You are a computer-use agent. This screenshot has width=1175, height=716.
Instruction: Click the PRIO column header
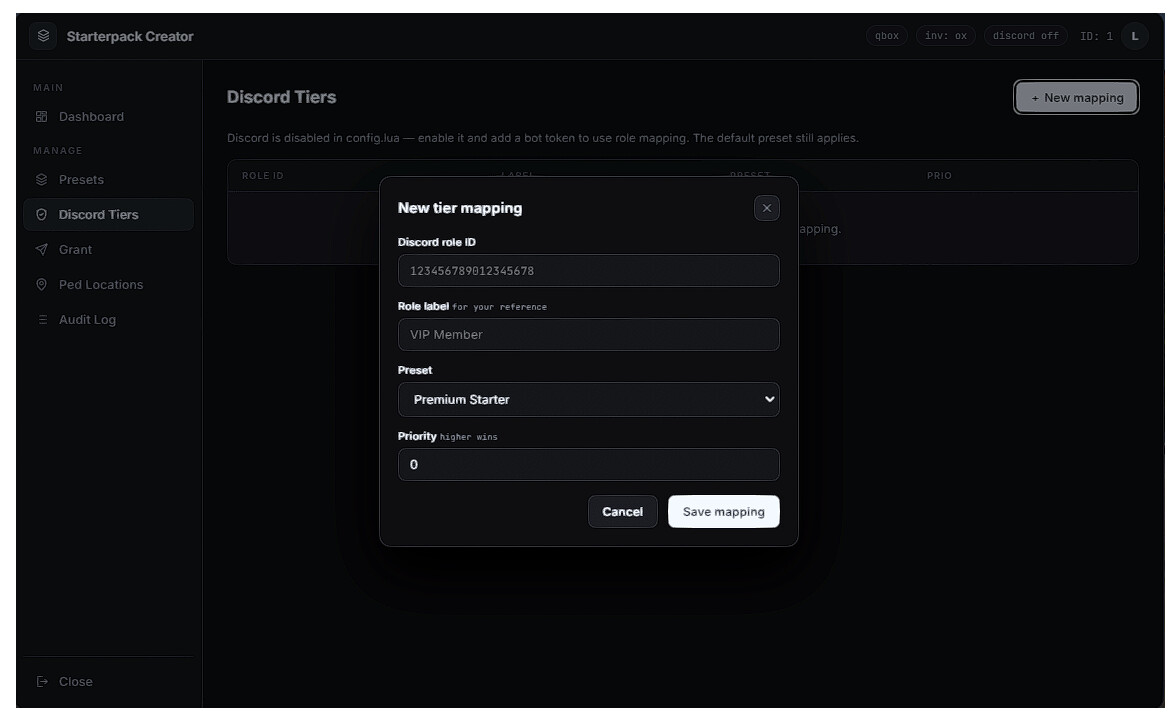(939, 175)
